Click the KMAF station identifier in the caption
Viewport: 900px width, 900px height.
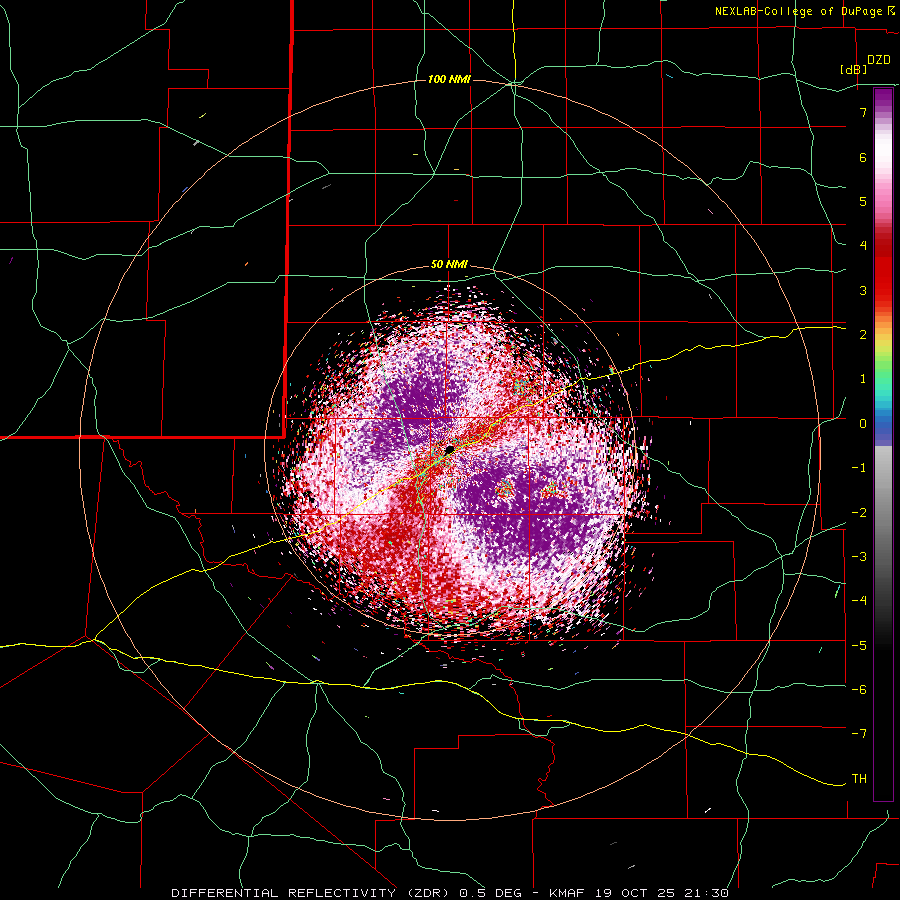[x=566, y=893]
